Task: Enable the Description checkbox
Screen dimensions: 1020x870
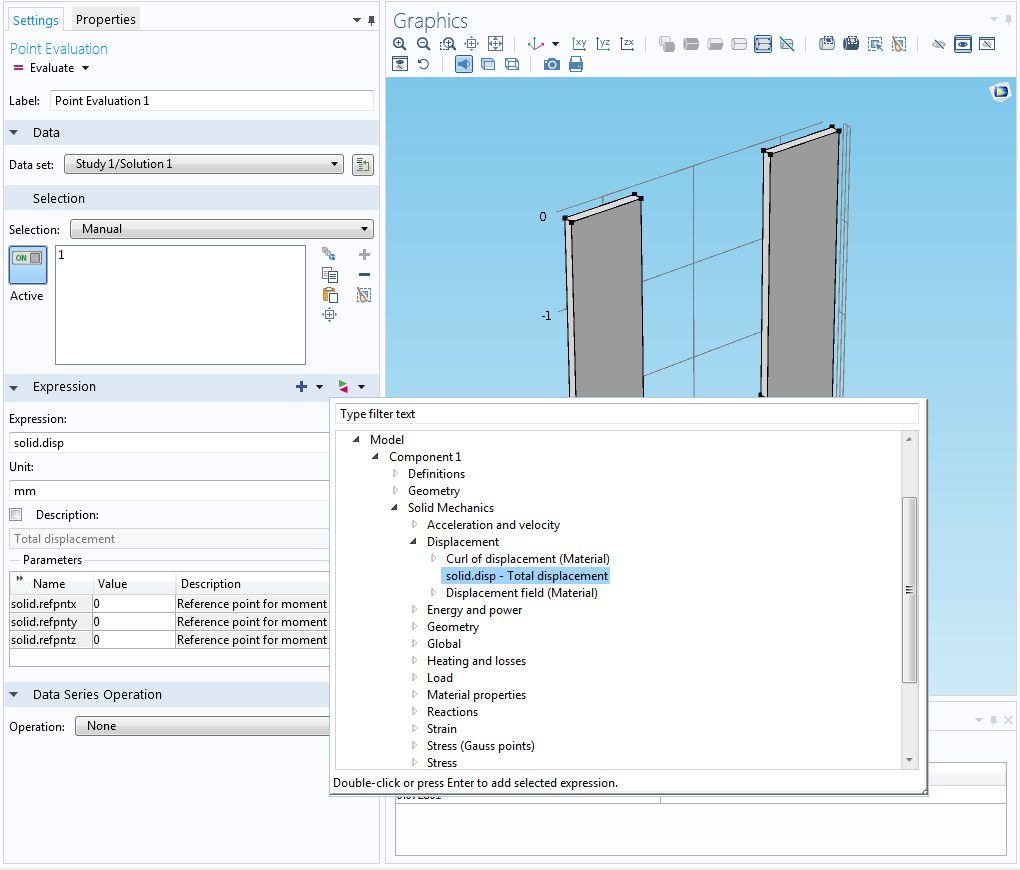Action: point(16,515)
